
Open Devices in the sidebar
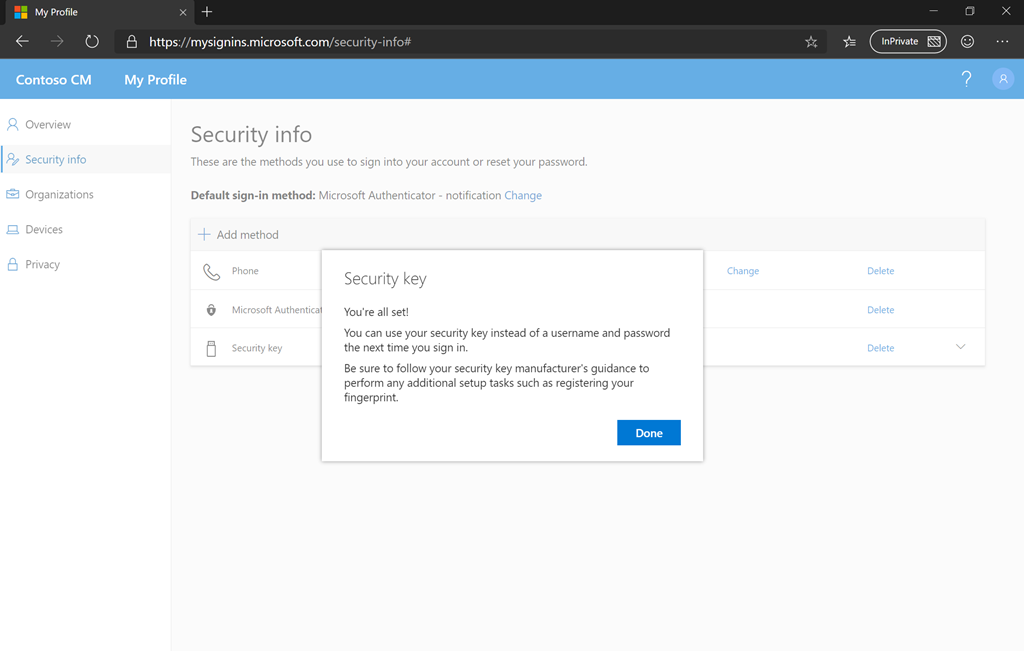pyautogui.click(x=44, y=230)
